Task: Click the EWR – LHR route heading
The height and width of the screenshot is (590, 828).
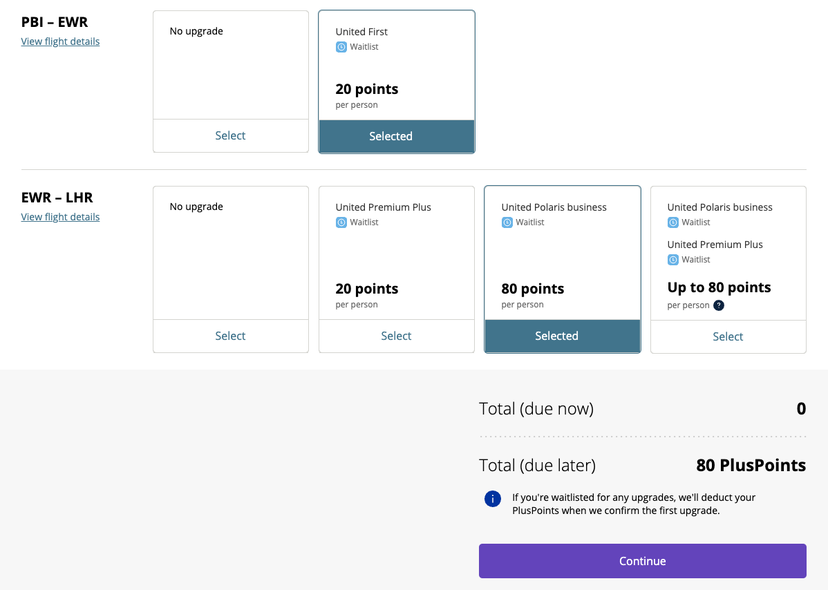Action: point(57,197)
